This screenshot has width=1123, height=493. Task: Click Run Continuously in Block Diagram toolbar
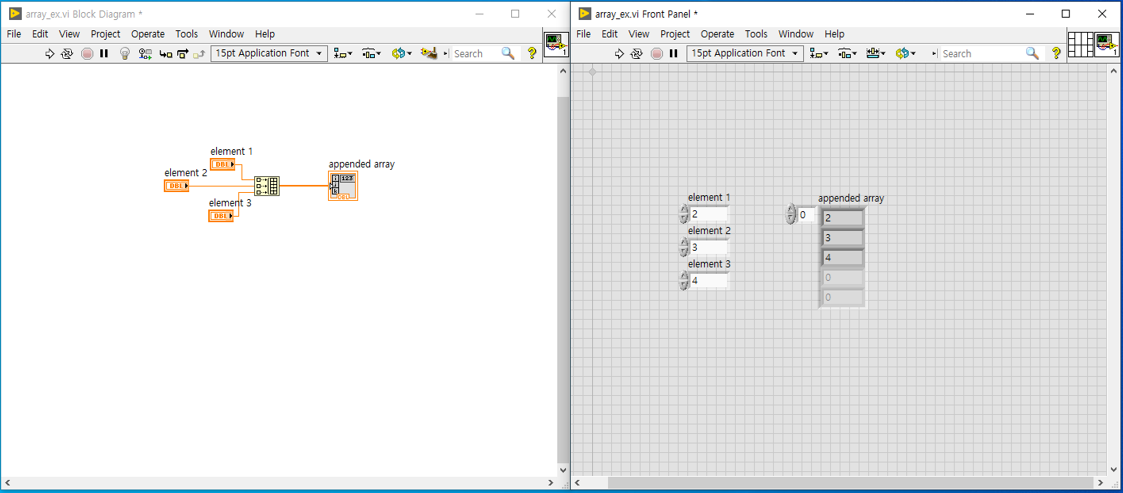coord(67,53)
